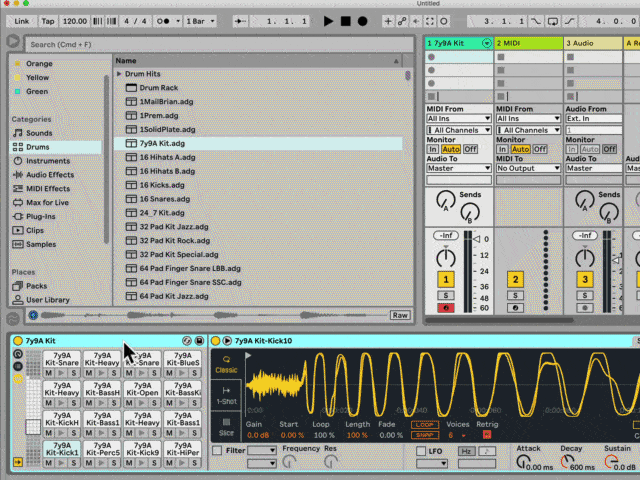
Task: Select Drum Rack in the browser
Action: click(158, 88)
